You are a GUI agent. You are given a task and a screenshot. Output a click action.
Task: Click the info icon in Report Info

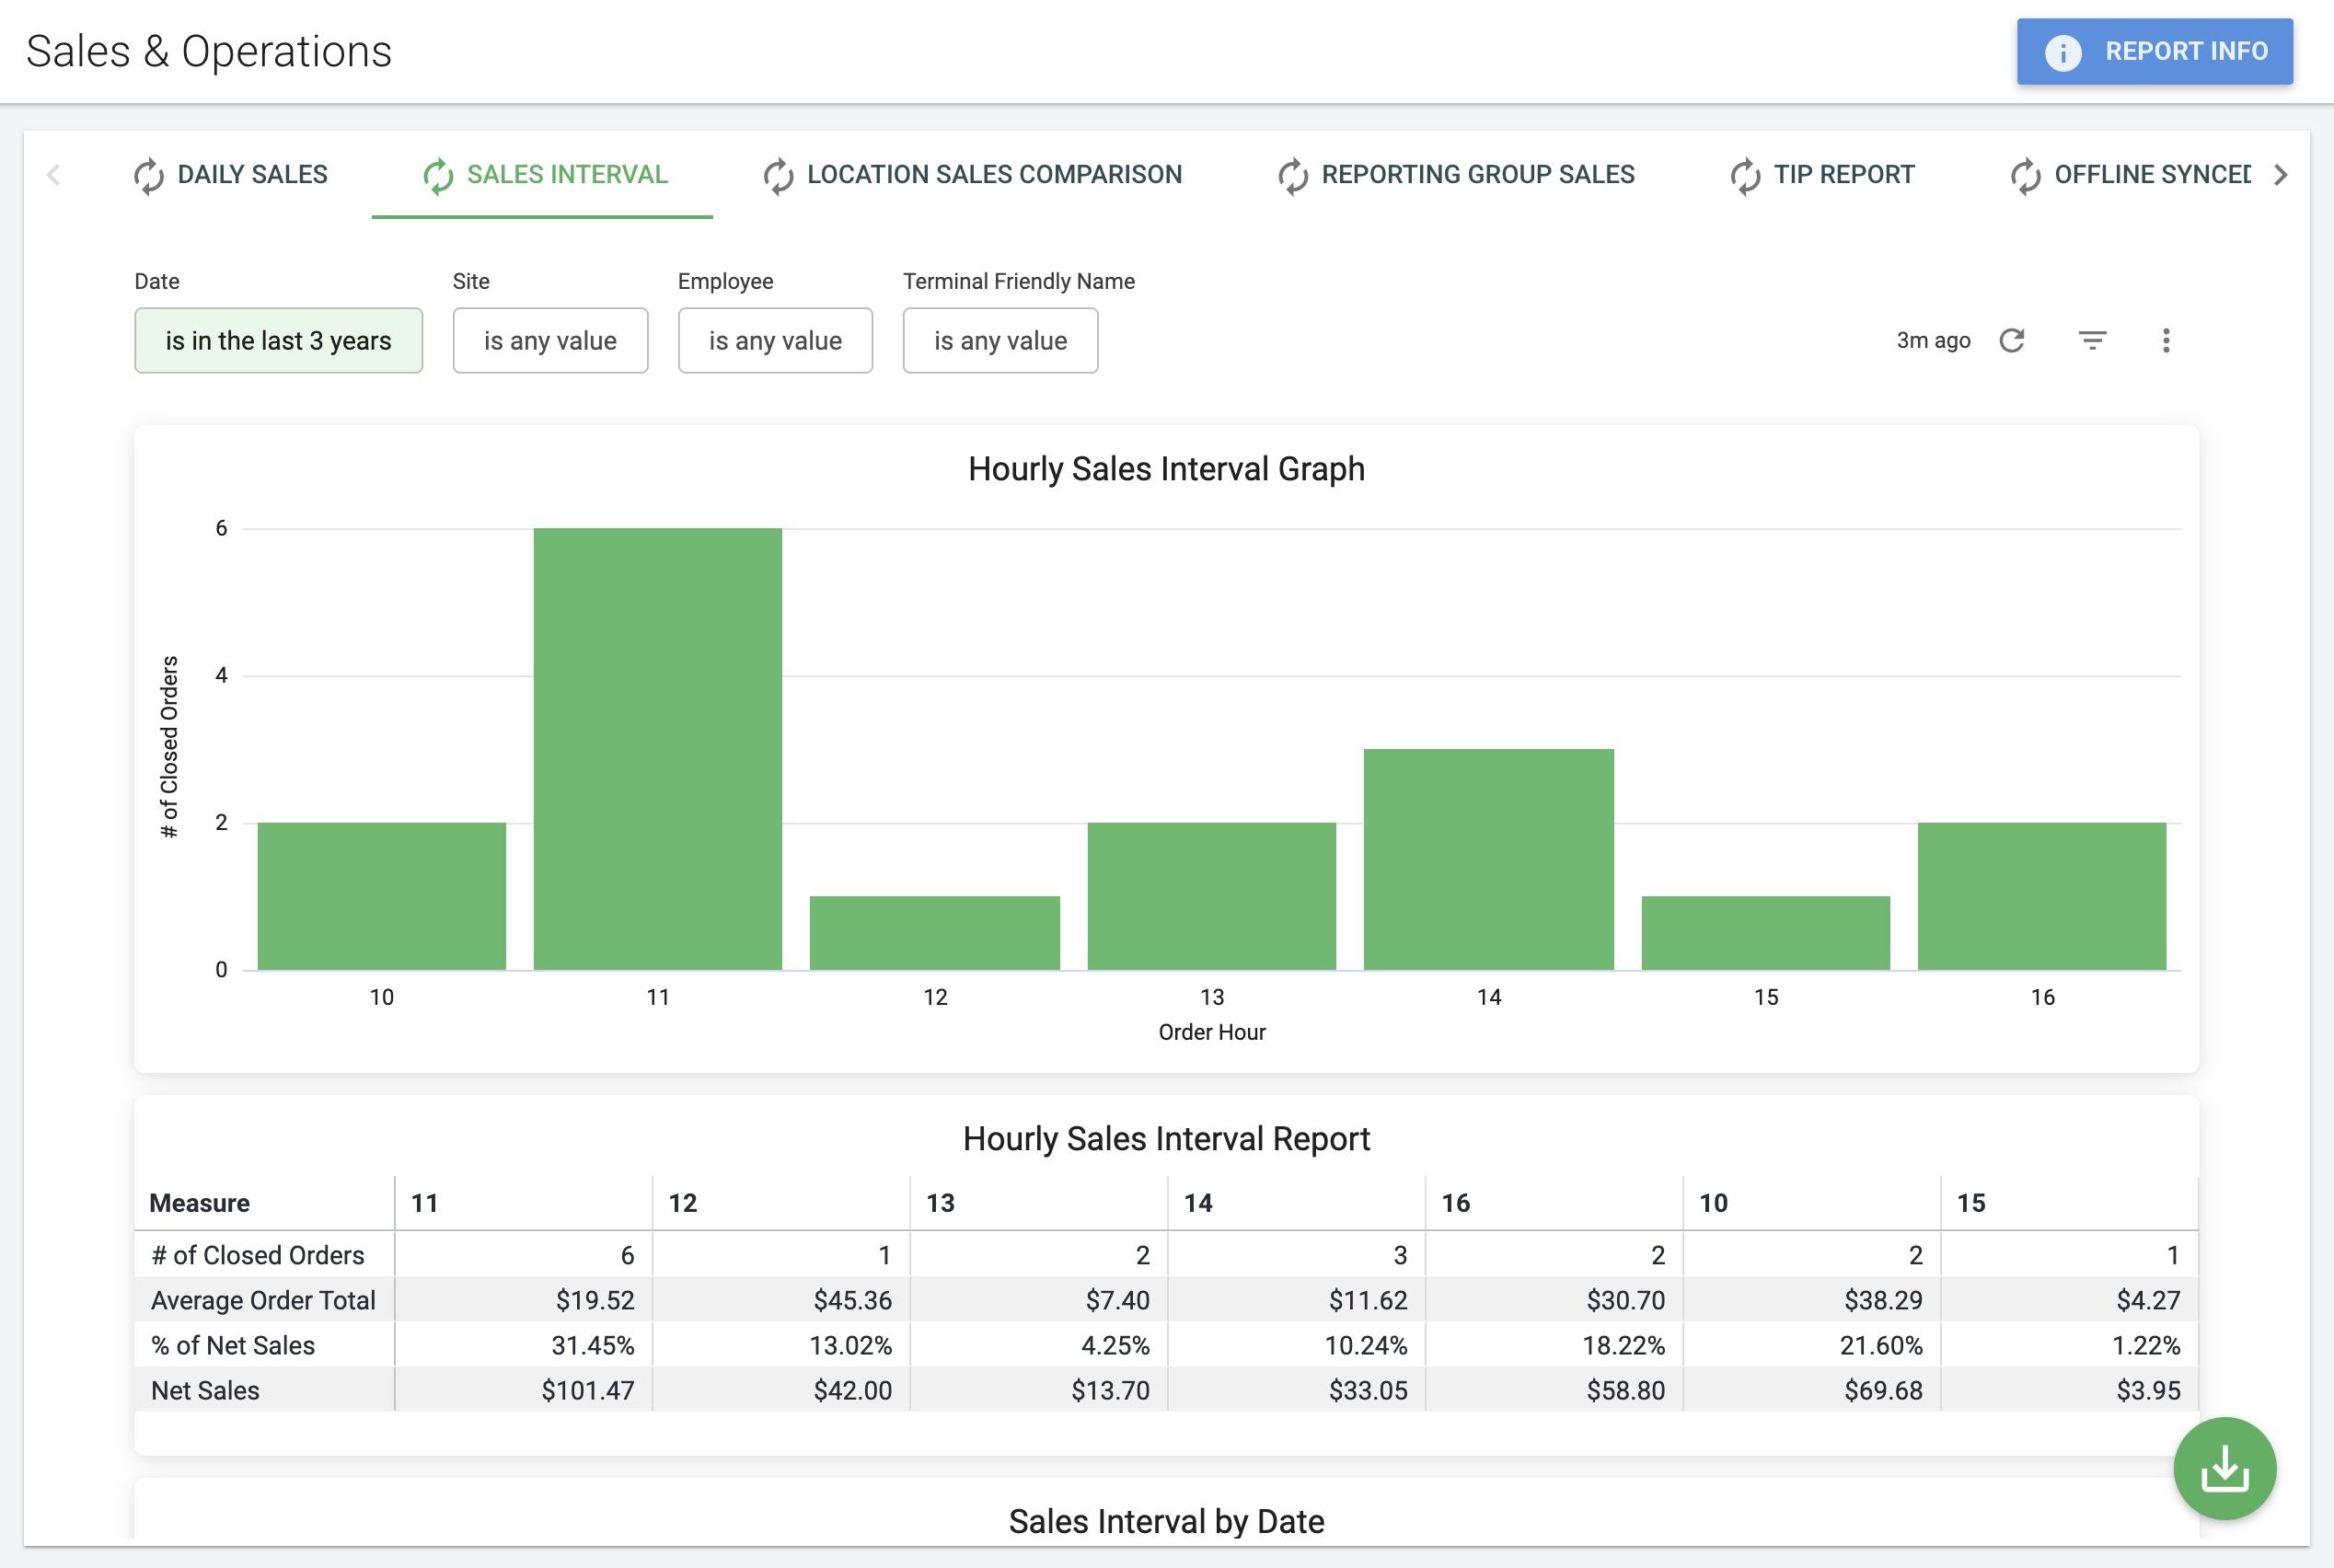(x=2063, y=51)
